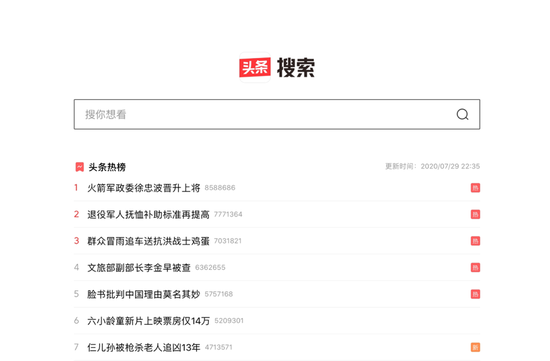Click the 更新时间 timestamp text
The image size is (550, 361).
click(432, 166)
